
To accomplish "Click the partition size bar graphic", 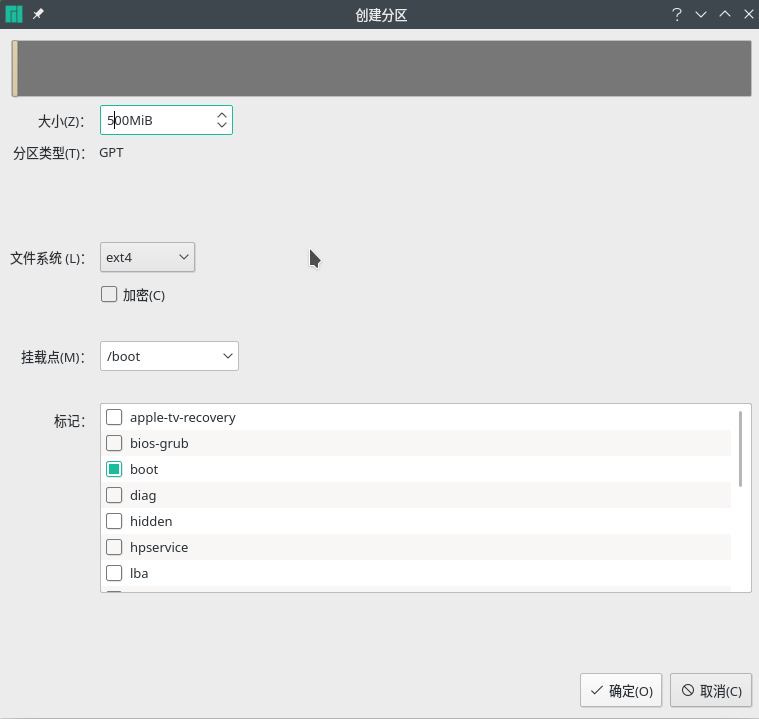I will tap(381, 68).
